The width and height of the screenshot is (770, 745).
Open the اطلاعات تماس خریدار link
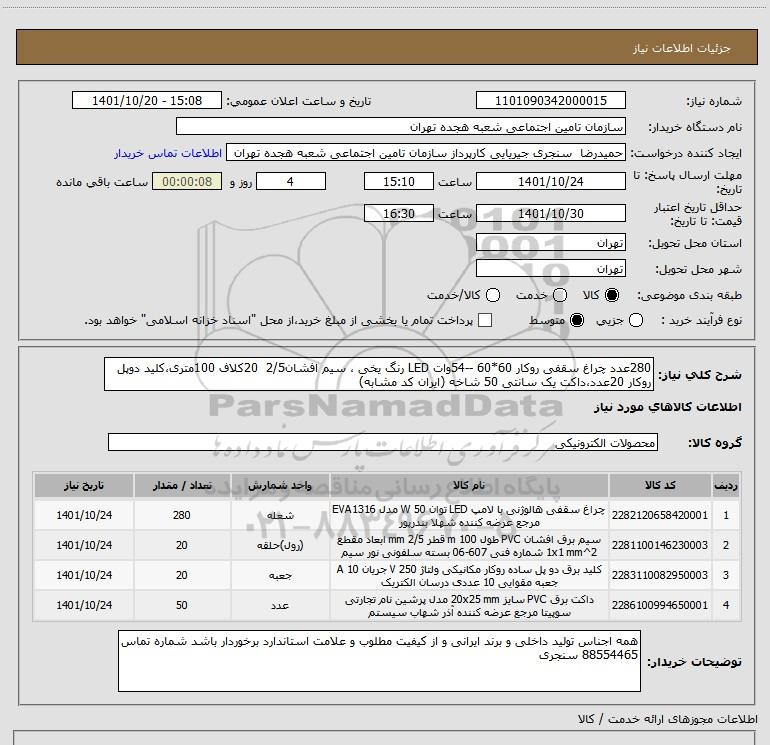[x=168, y=153]
